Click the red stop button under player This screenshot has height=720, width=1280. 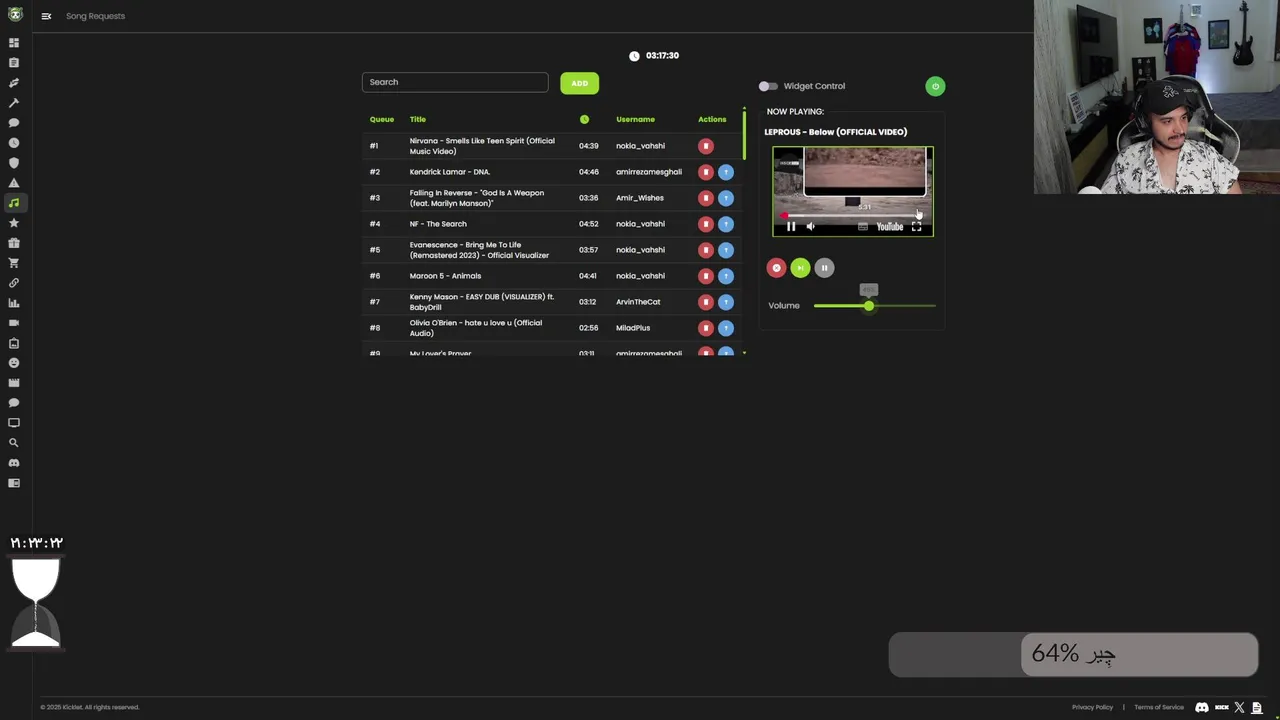point(776,268)
